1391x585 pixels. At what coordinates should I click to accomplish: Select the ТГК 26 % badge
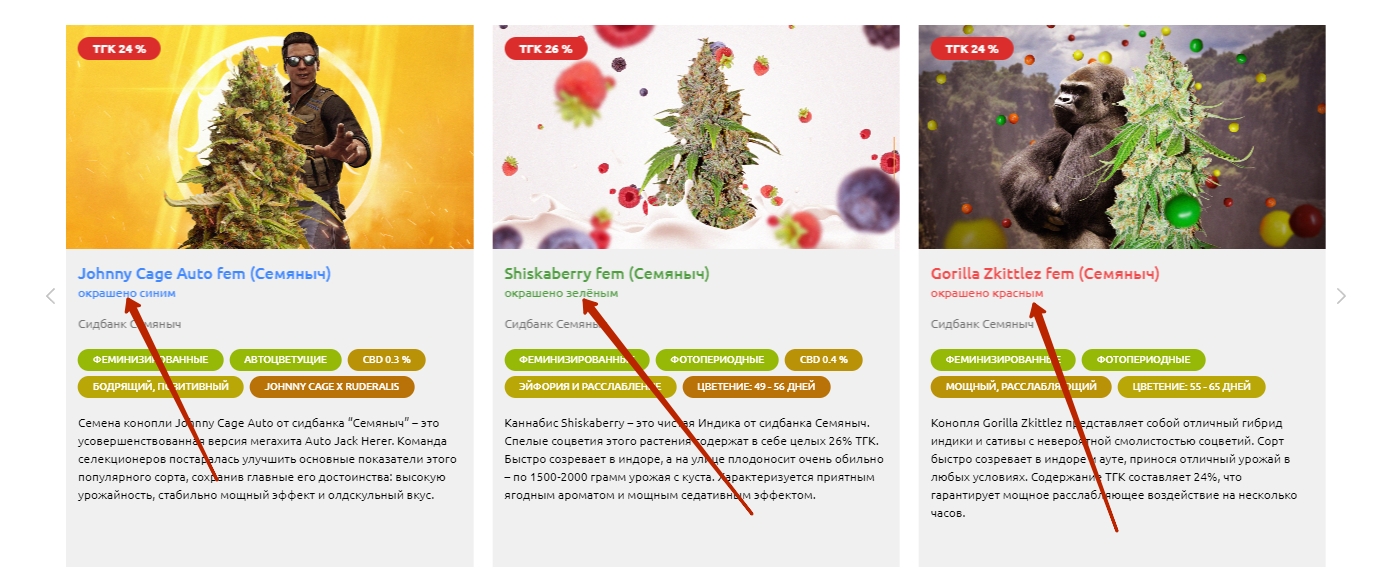(545, 48)
